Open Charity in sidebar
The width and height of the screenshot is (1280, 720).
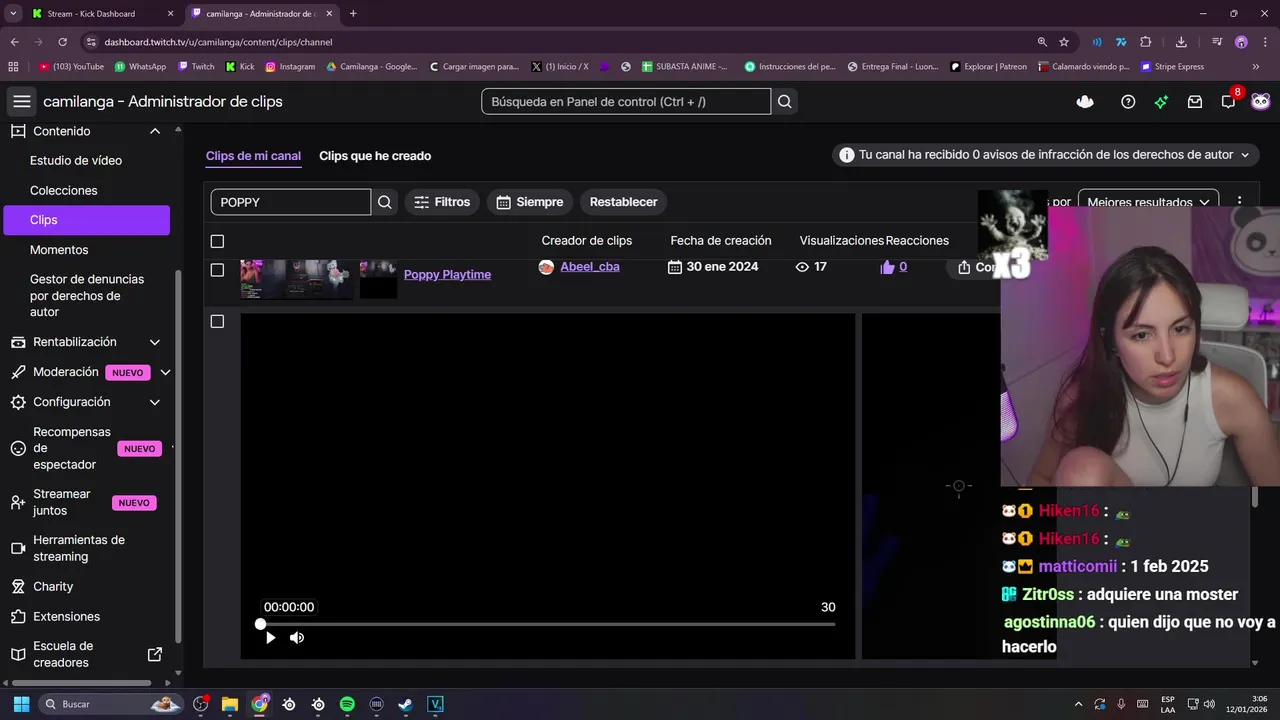coord(53,586)
